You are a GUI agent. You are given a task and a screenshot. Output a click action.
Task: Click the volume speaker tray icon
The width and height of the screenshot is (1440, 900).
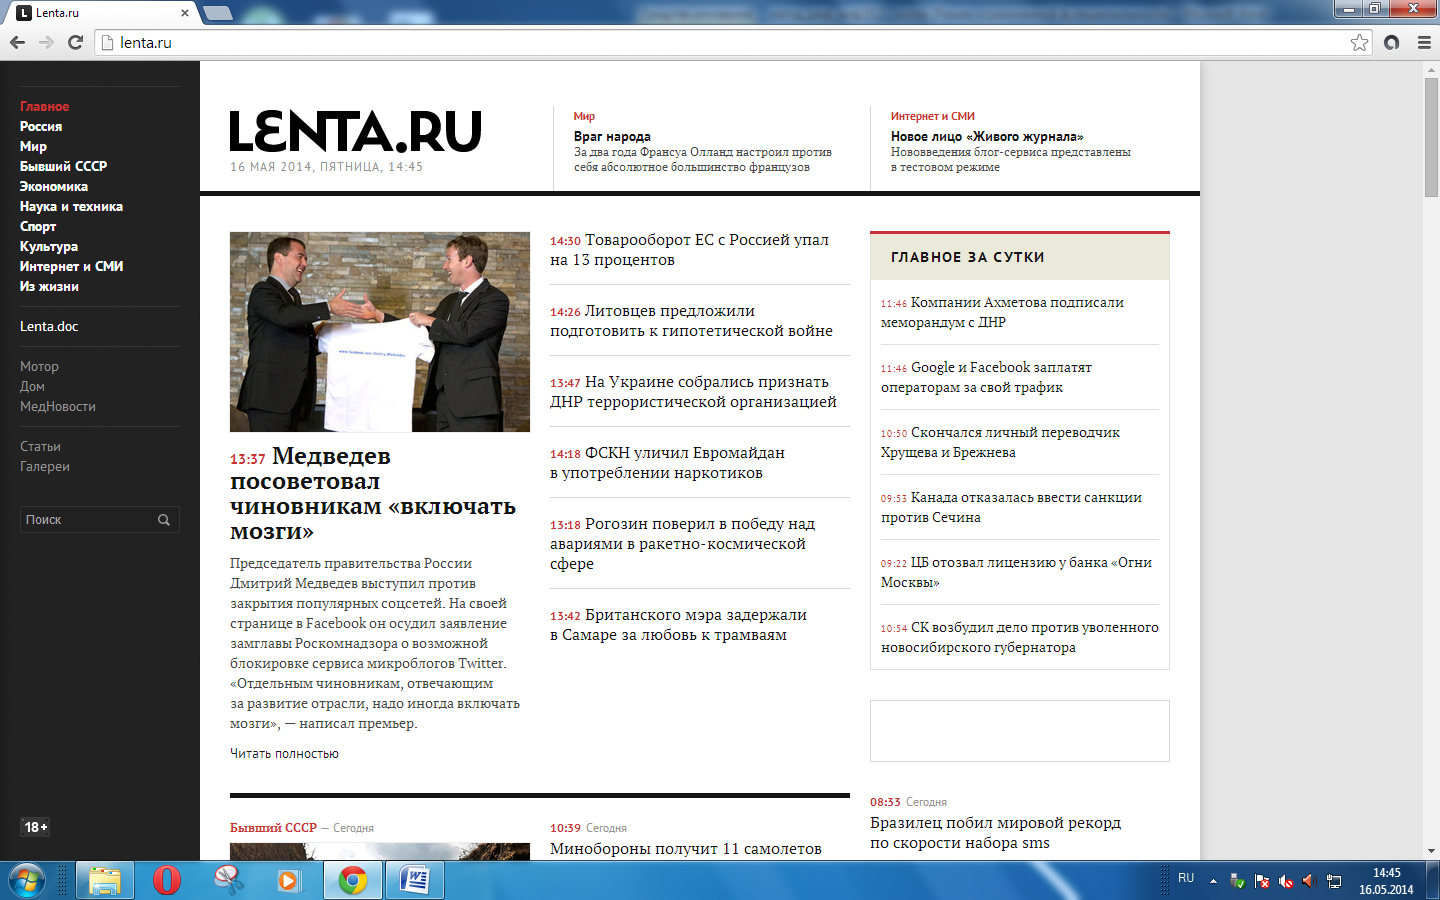click(1309, 881)
